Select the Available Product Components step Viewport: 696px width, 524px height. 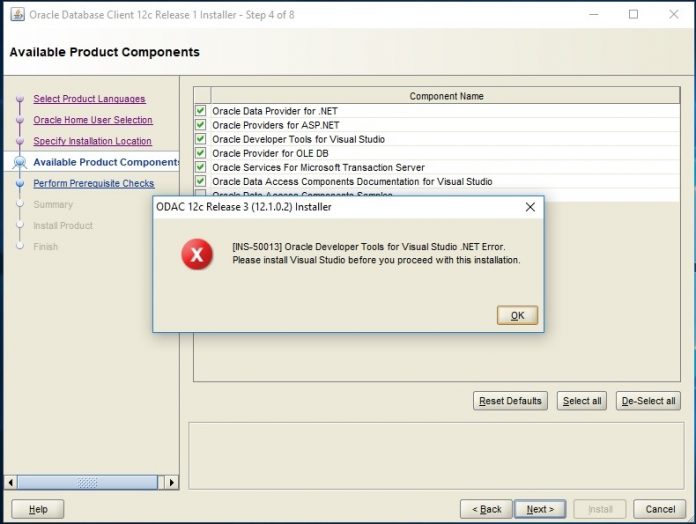[106, 162]
